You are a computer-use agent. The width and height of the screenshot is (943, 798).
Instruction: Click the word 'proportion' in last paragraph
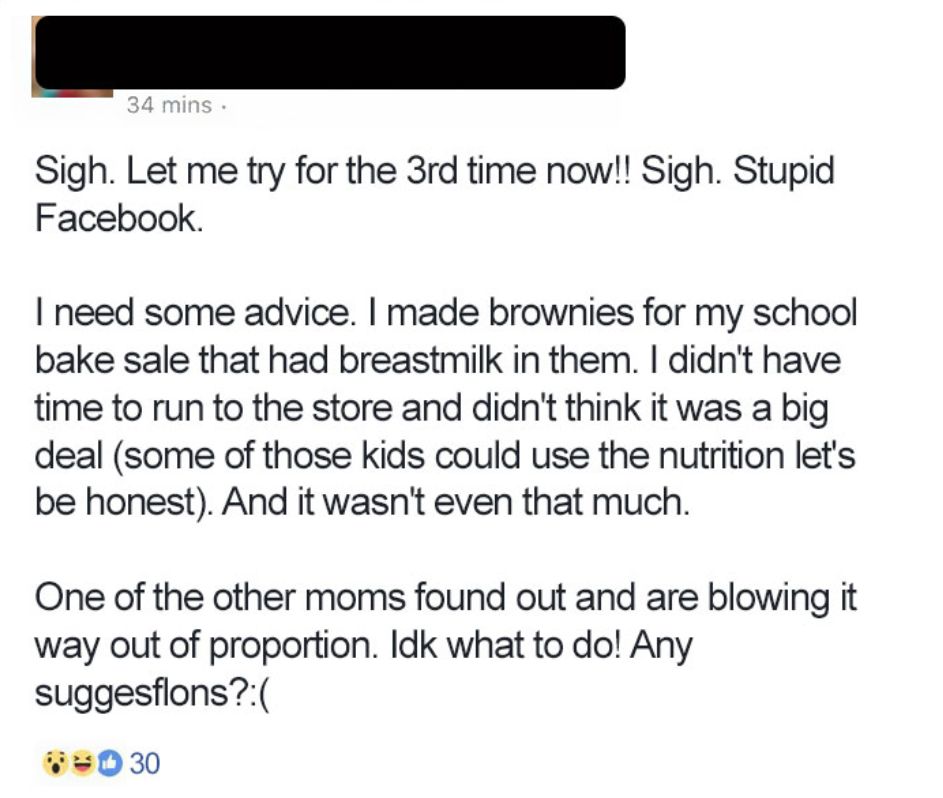click(289, 646)
